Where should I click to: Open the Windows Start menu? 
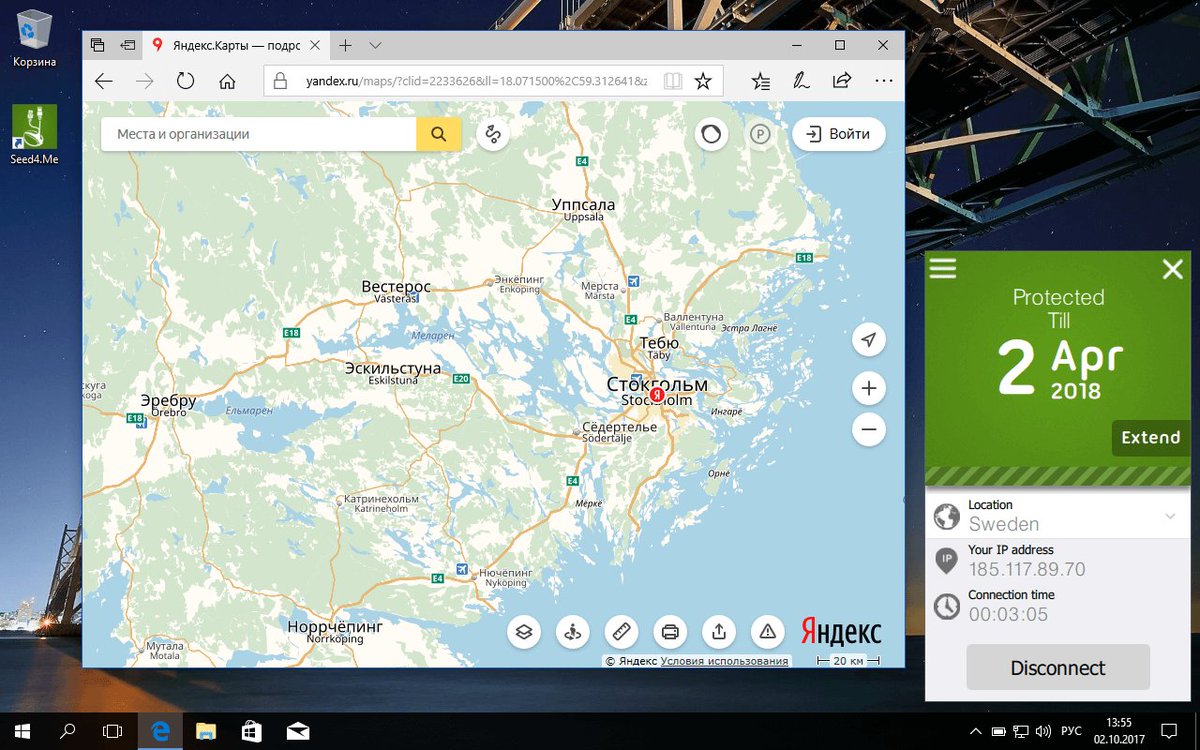click(x=22, y=731)
